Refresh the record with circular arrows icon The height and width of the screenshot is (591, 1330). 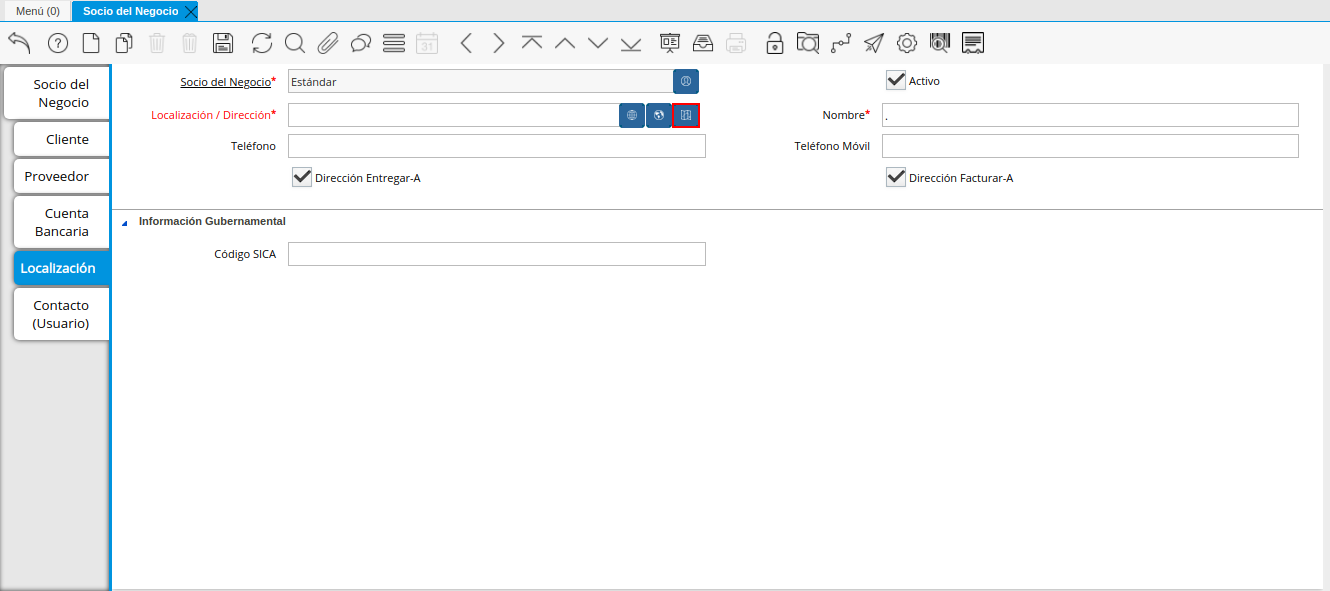coord(262,43)
